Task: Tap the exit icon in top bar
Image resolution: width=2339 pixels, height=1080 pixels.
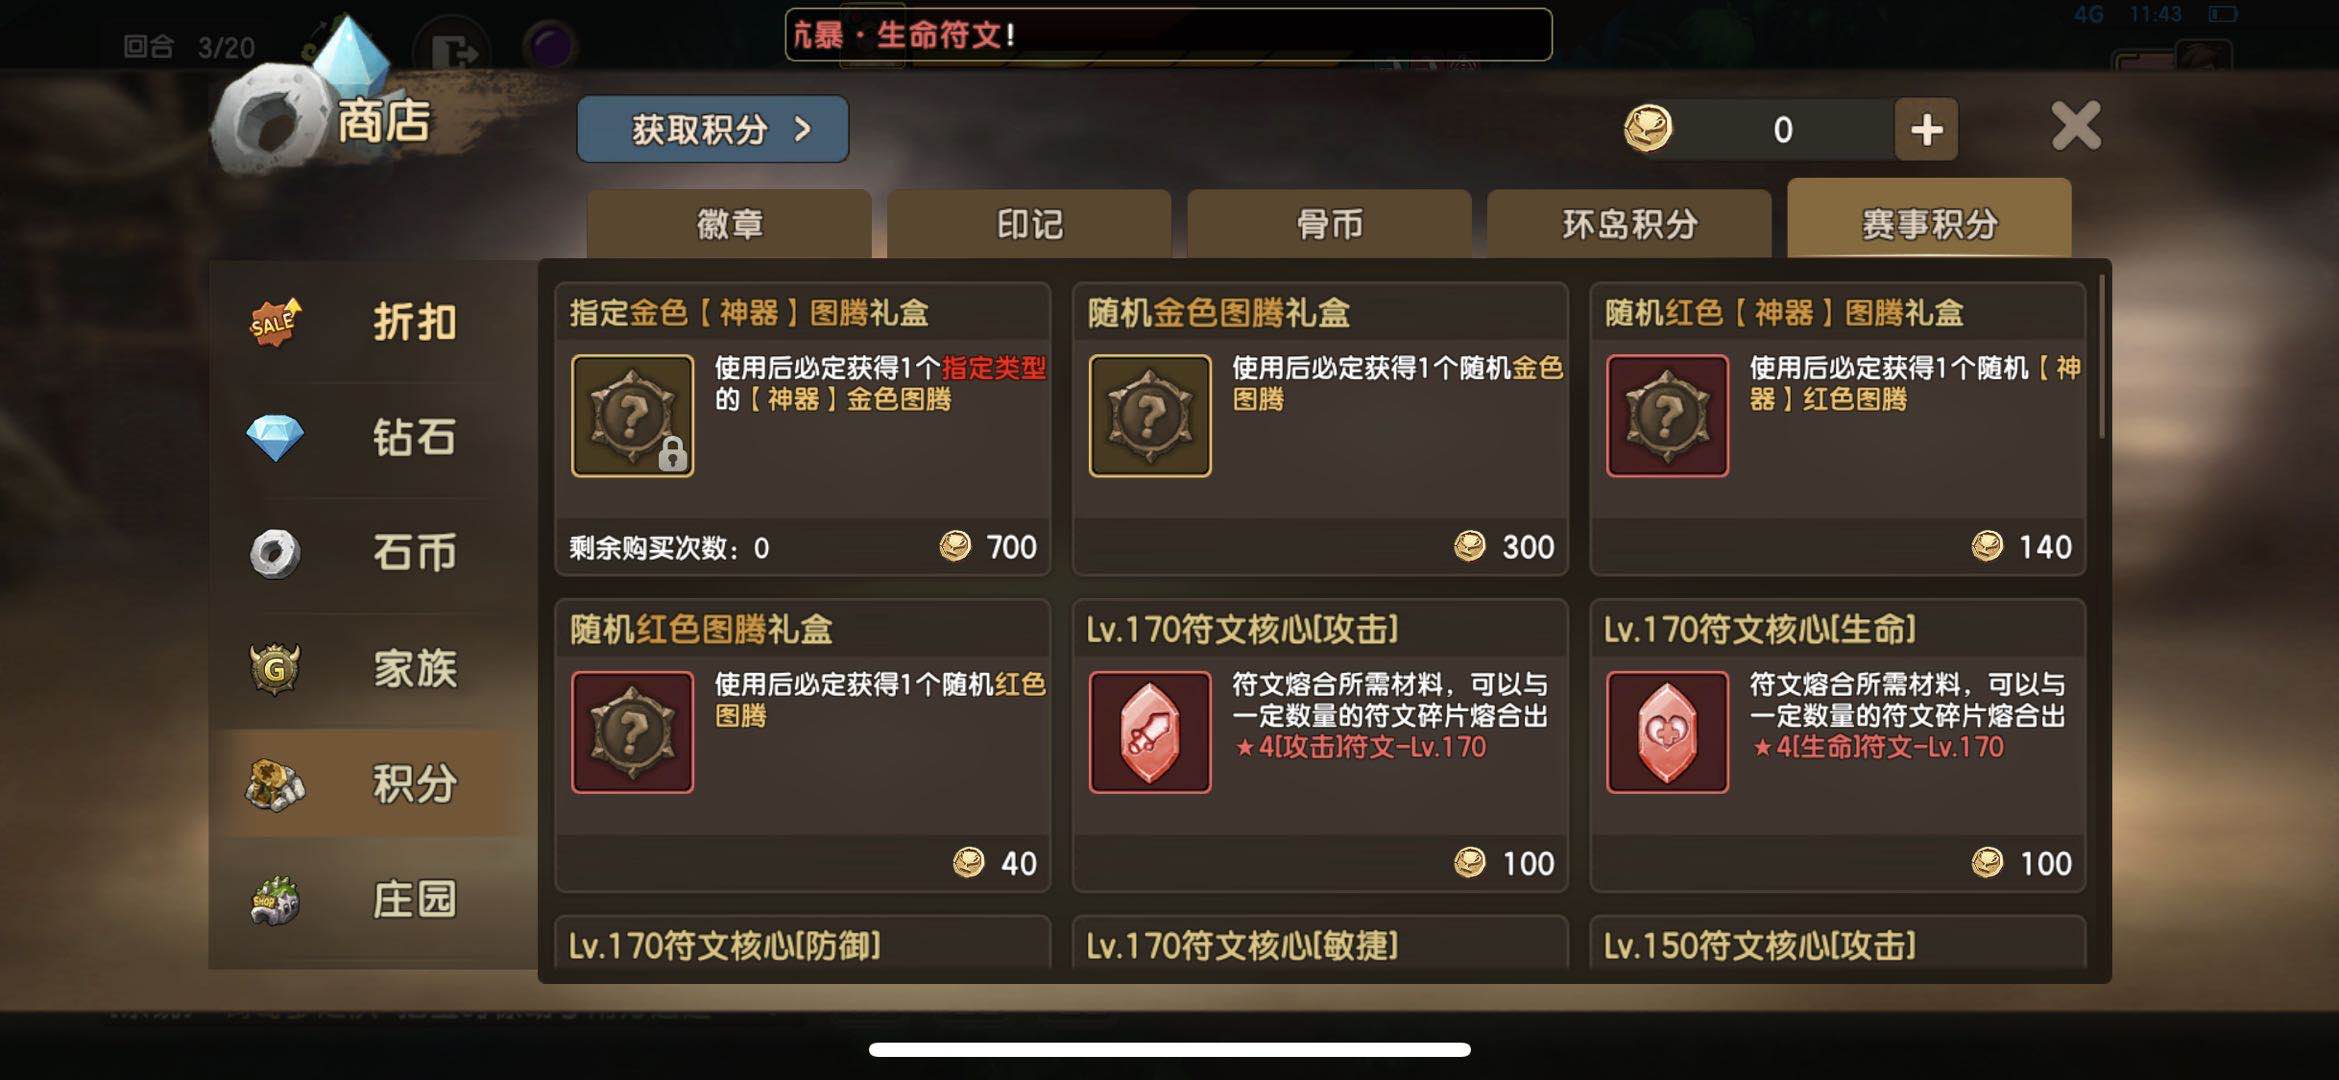Action: (454, 49)
